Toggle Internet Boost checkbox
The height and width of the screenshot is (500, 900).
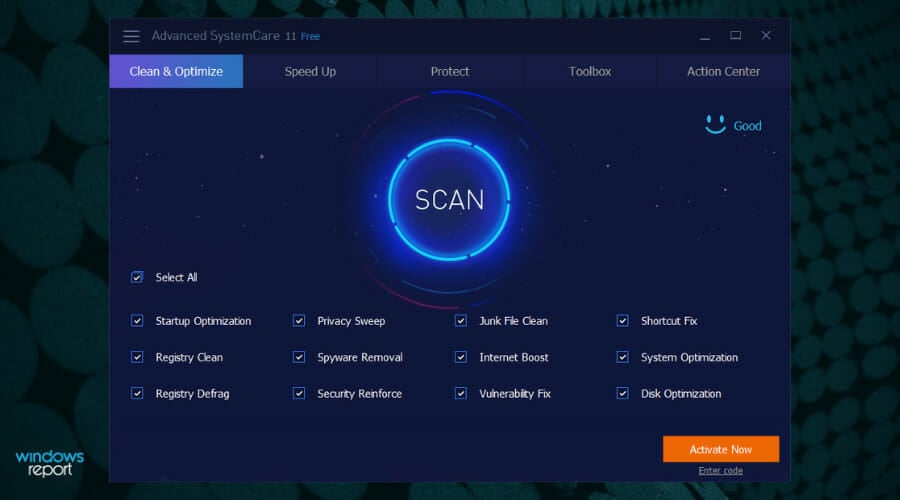coord(460,357)
